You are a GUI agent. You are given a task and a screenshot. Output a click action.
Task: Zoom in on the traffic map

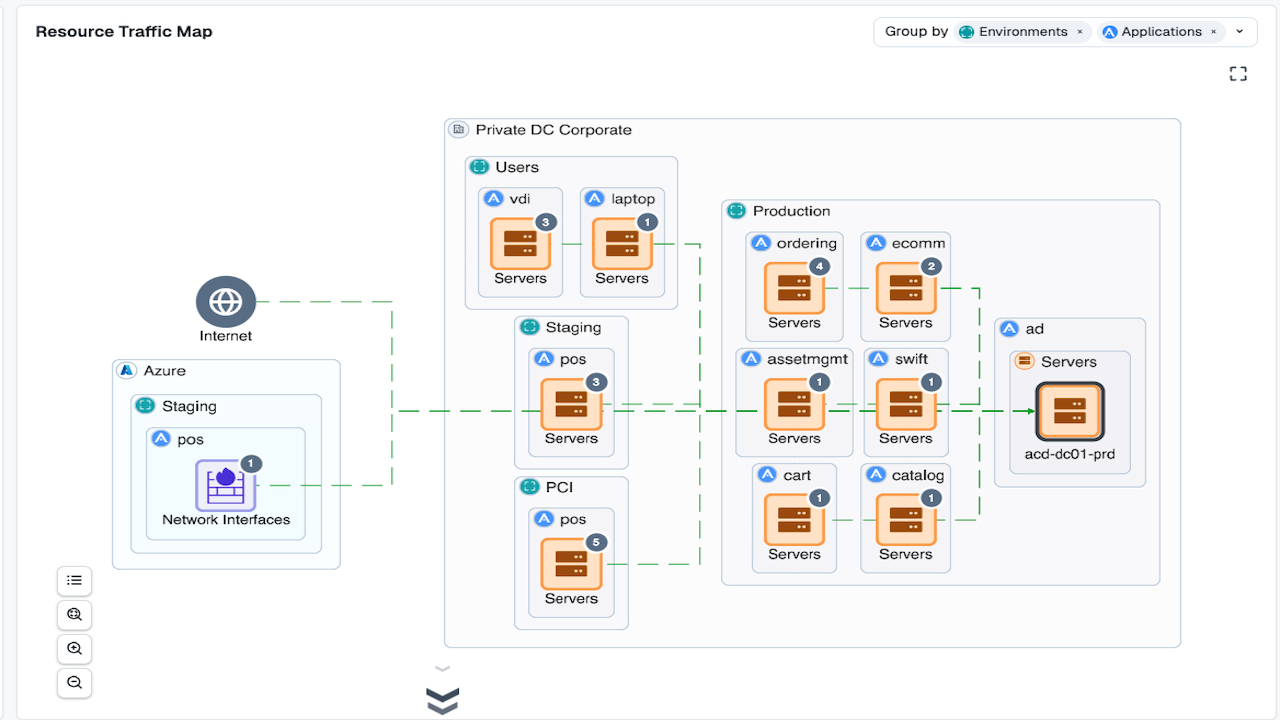pyautogui.click(x=74, y=648)
